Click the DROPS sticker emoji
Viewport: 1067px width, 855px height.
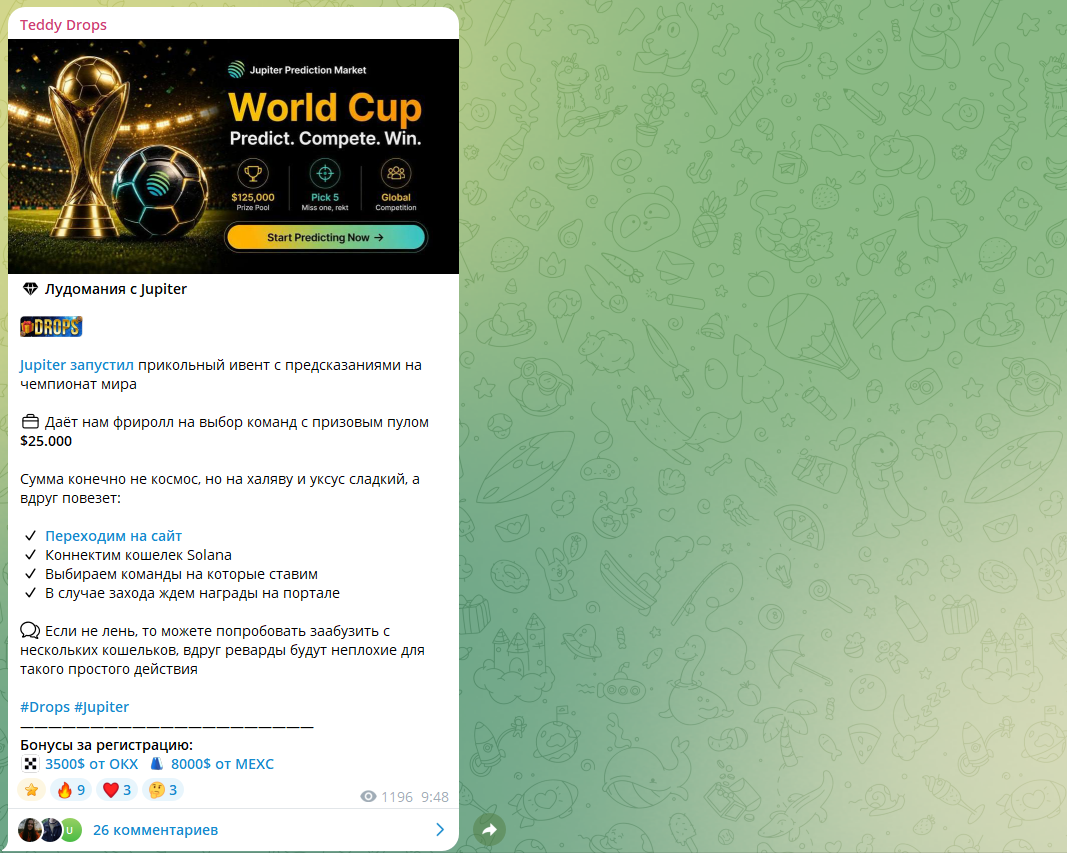51,327
